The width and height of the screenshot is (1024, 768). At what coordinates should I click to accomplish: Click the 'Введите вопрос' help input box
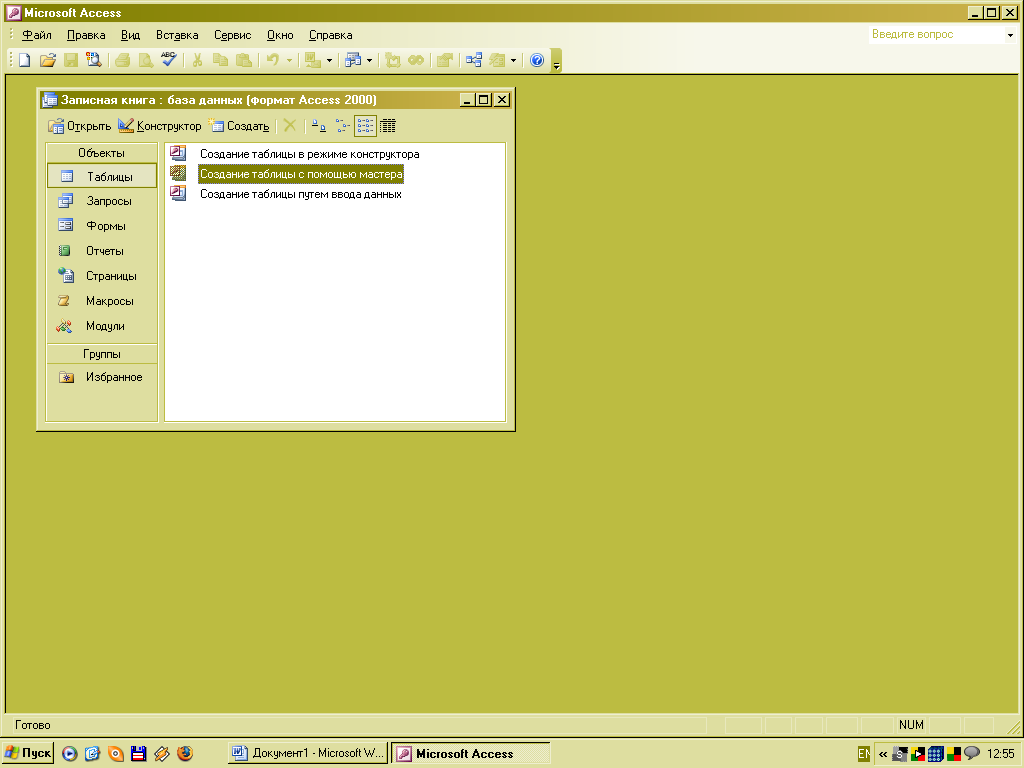coord(936,35)
